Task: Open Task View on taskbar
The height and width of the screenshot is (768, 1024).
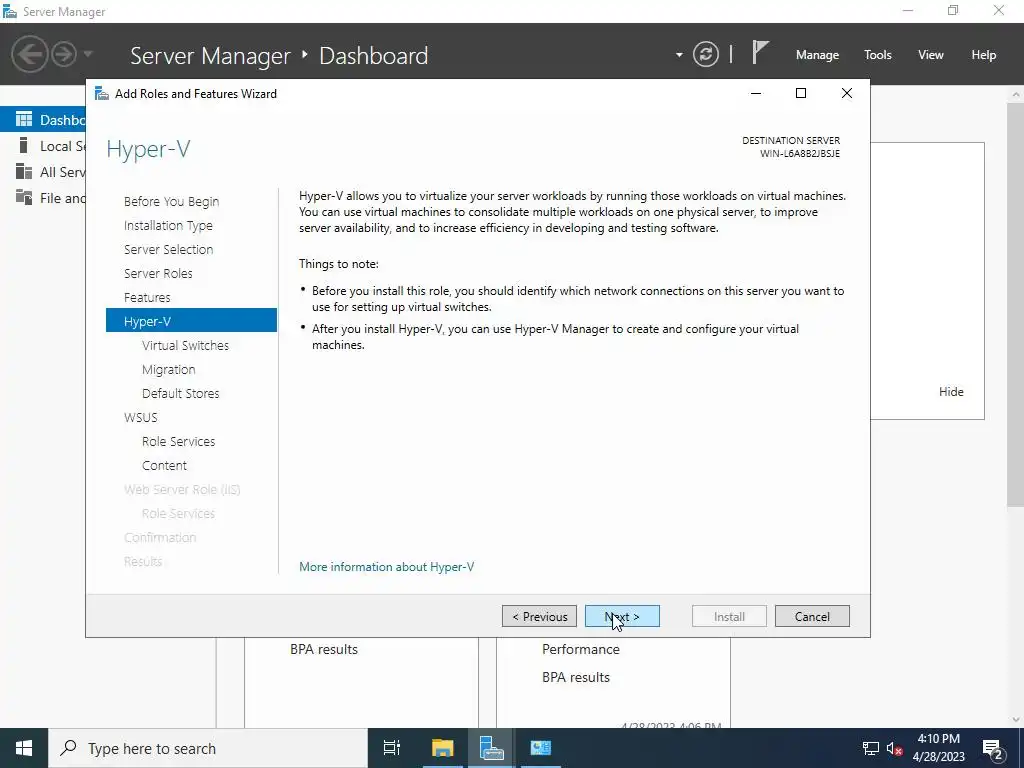Action: 392,748
